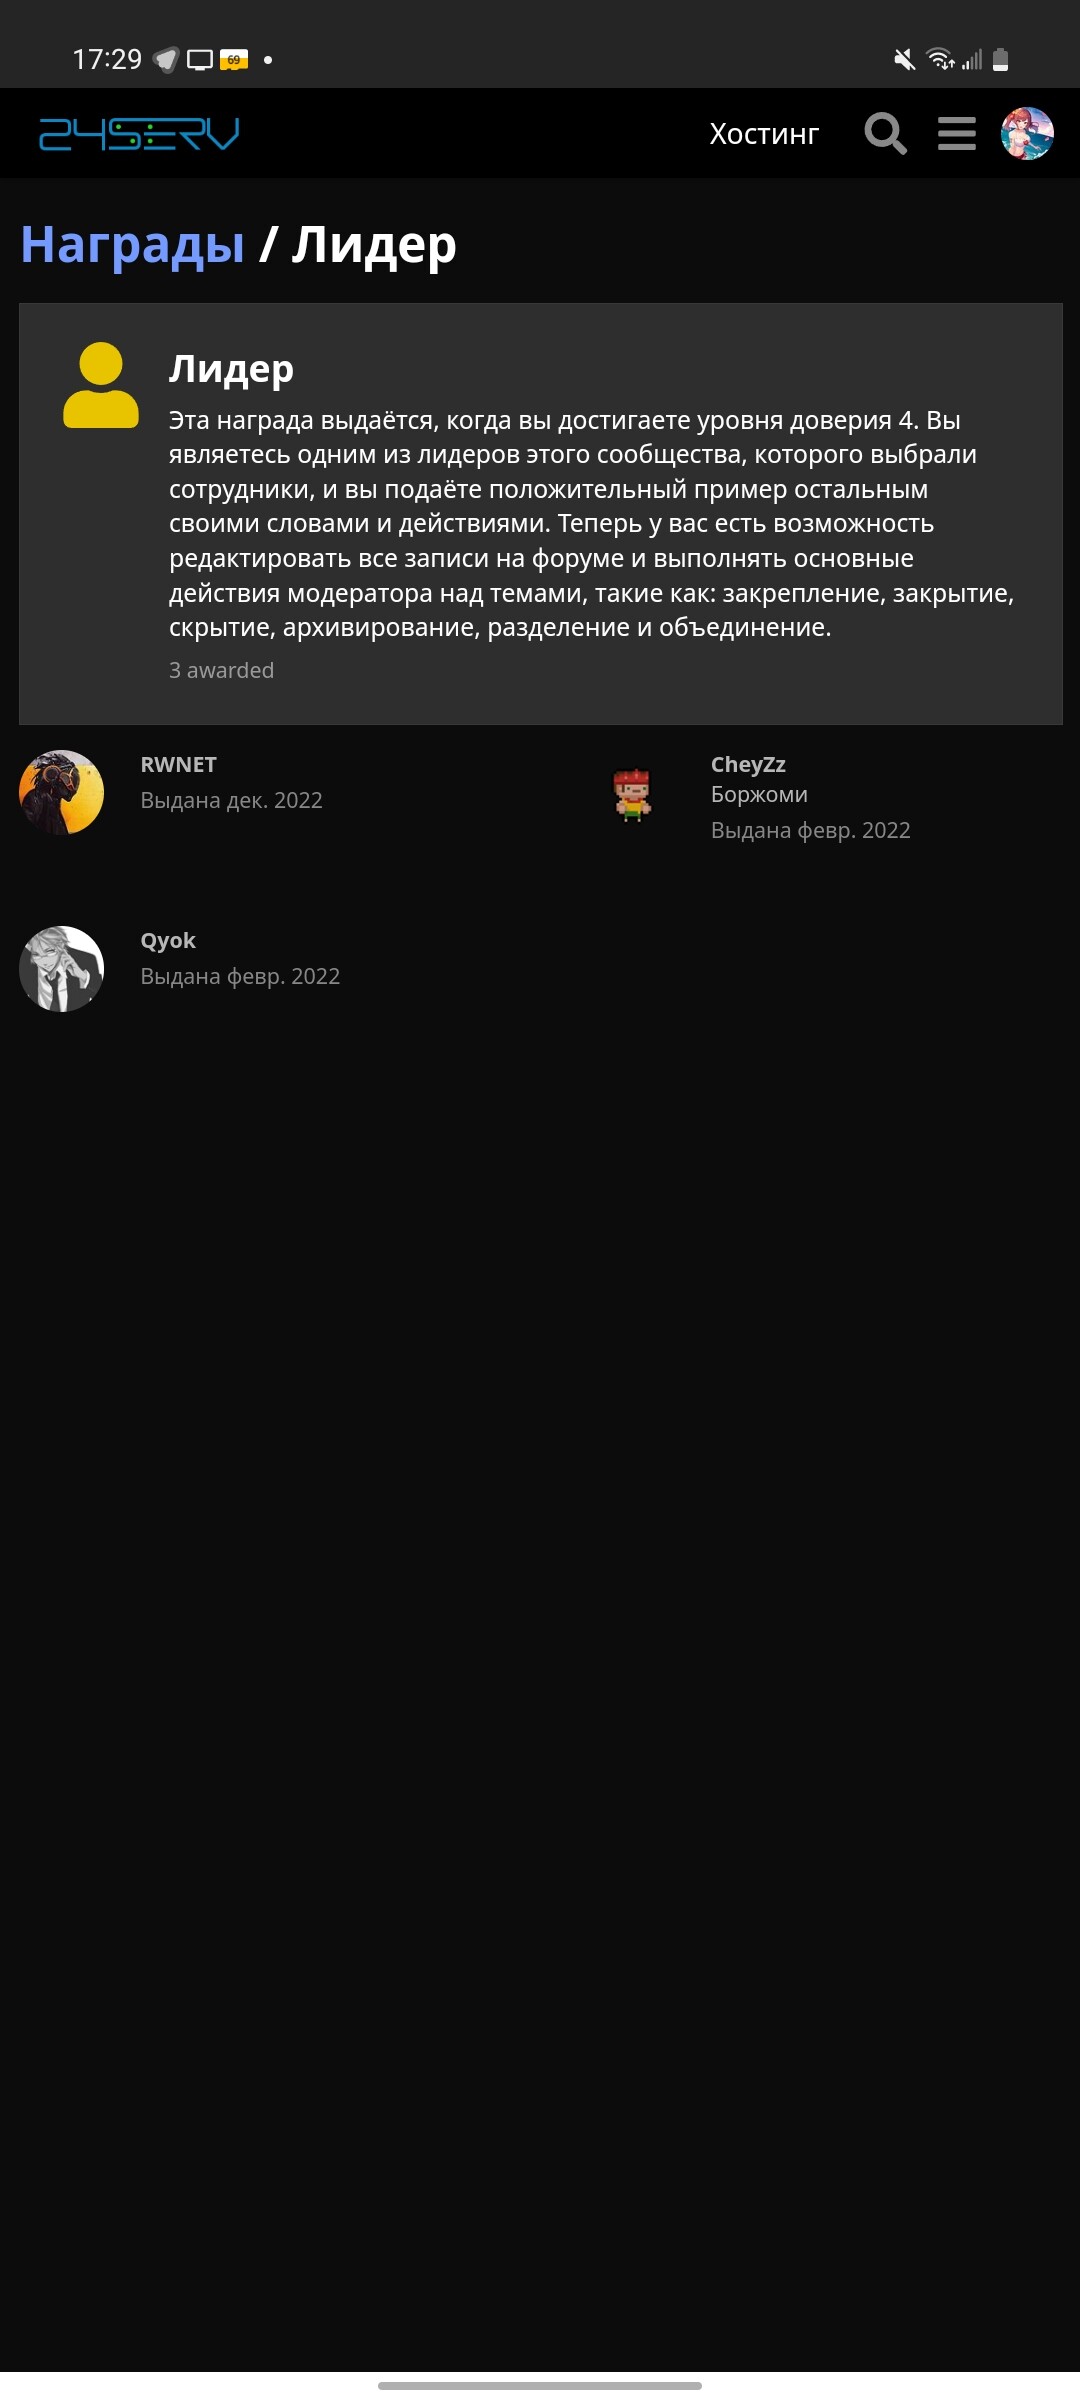The width and height of the screenshot is (1080, 2400).
Task: Tap the bottom navigation gesture handle
Action: coord(540,2385)
